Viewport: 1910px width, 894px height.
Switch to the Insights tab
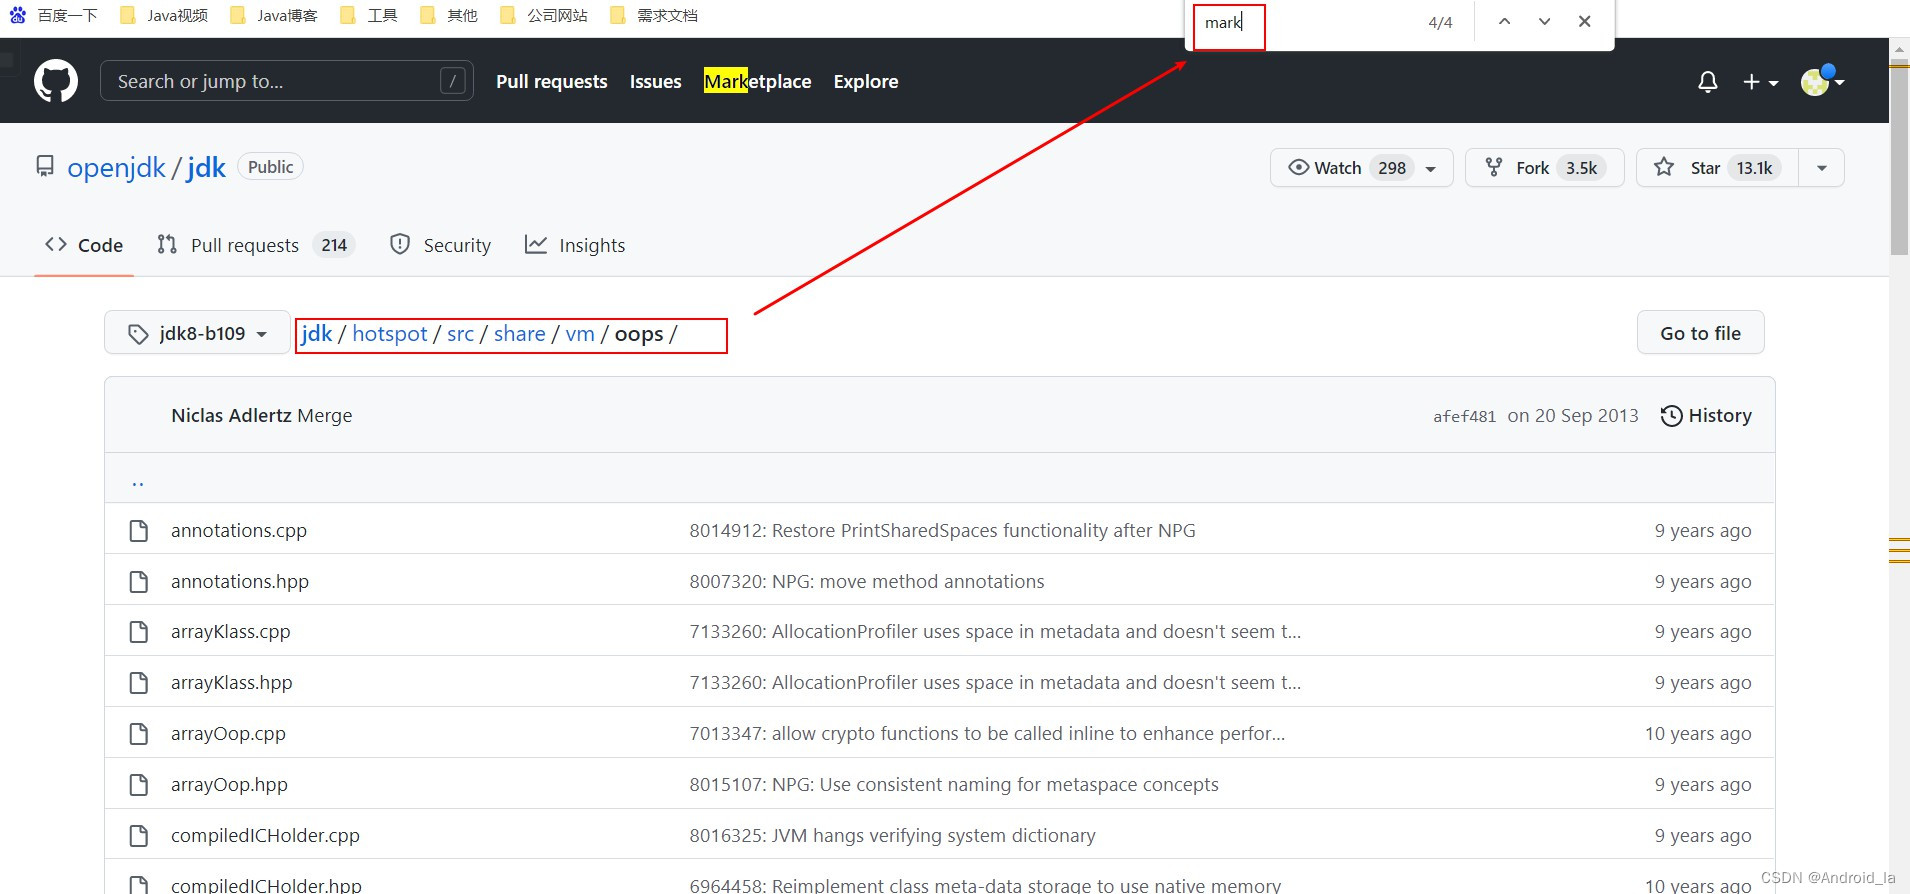pyautogui.click(x=575, y=245)
